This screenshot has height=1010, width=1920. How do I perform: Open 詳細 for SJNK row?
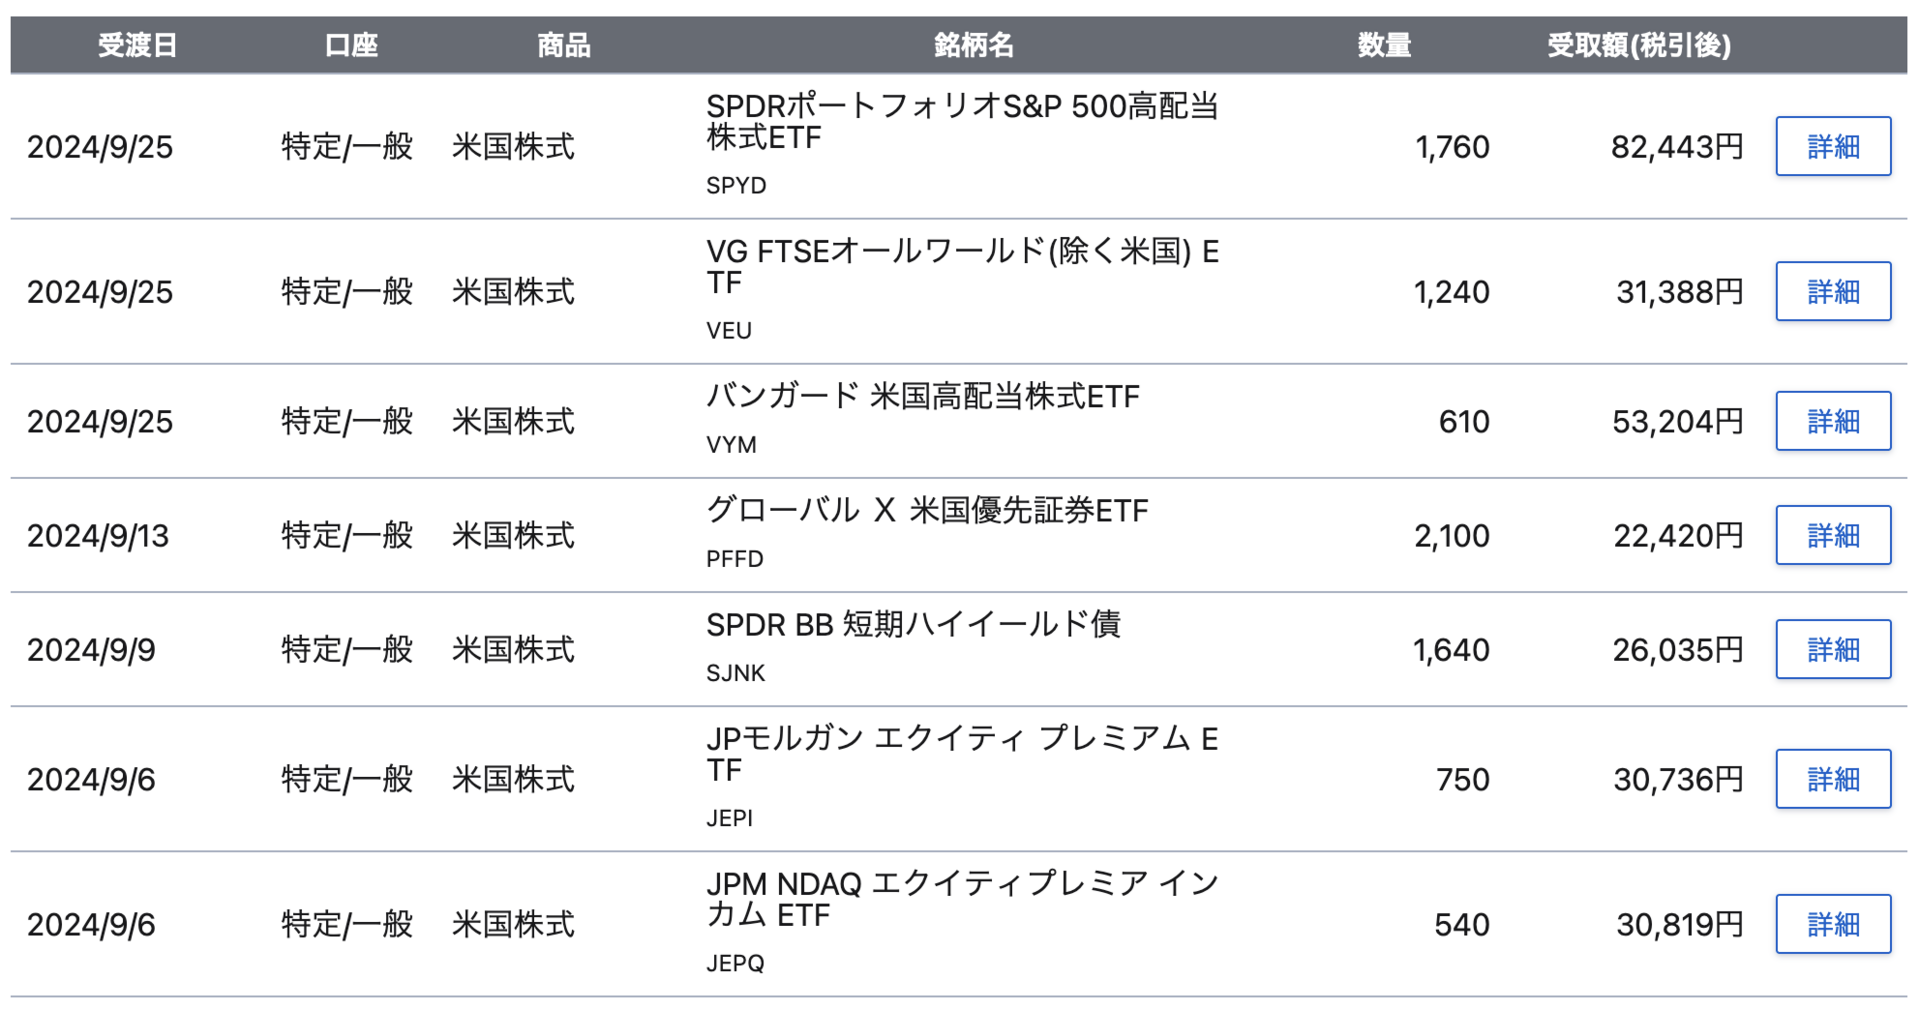1832,649
